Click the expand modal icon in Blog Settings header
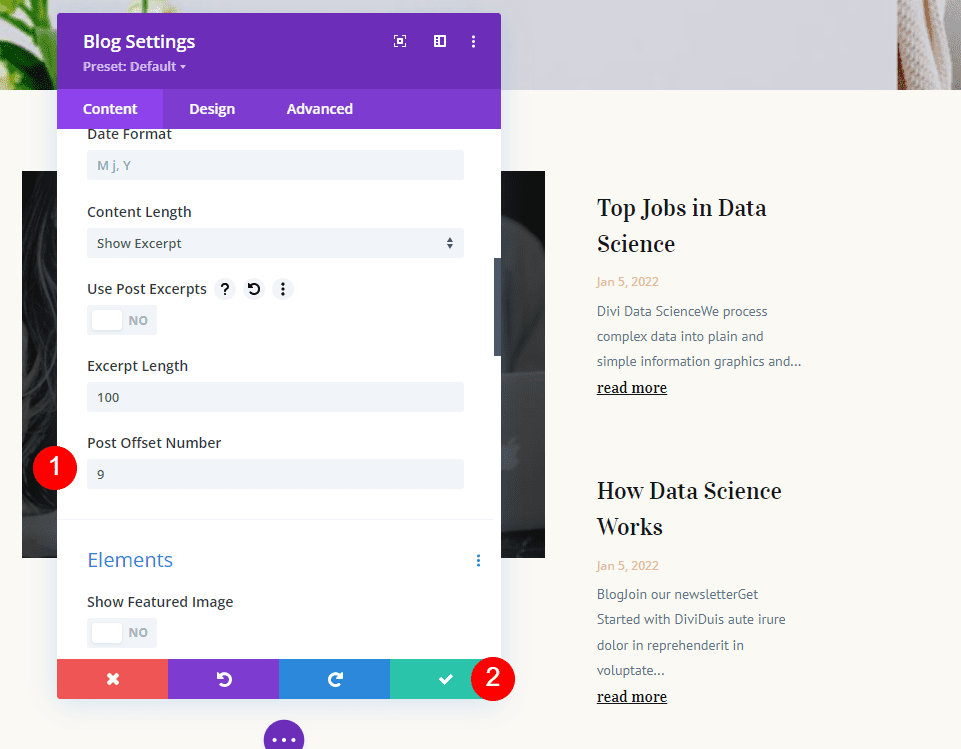The image size is (961, 749). click(x=399, y=41)
